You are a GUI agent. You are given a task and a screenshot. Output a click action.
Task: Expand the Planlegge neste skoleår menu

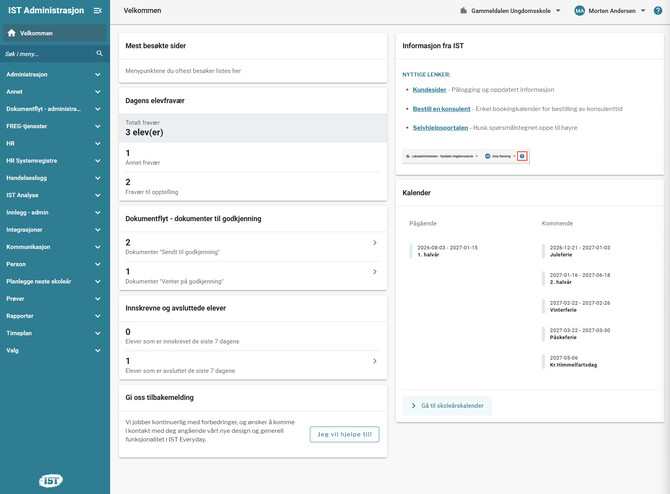pos(54,281)
